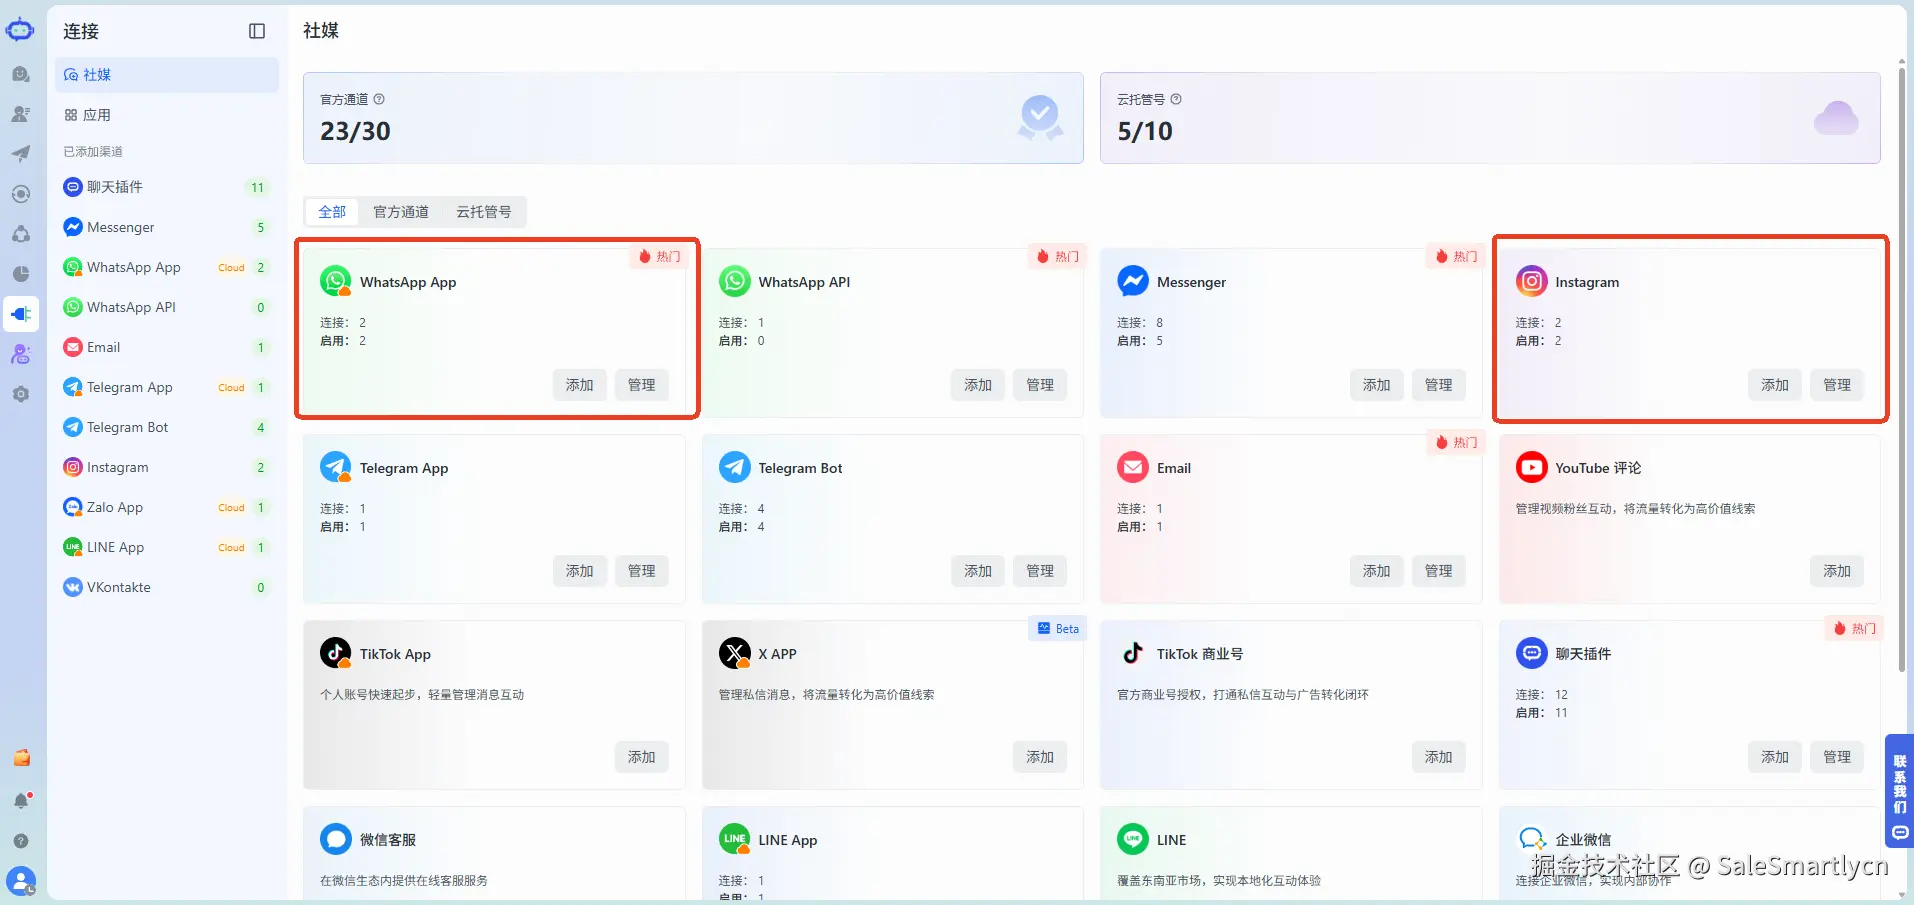Open the settings gear in left rail

pos(21,394)
